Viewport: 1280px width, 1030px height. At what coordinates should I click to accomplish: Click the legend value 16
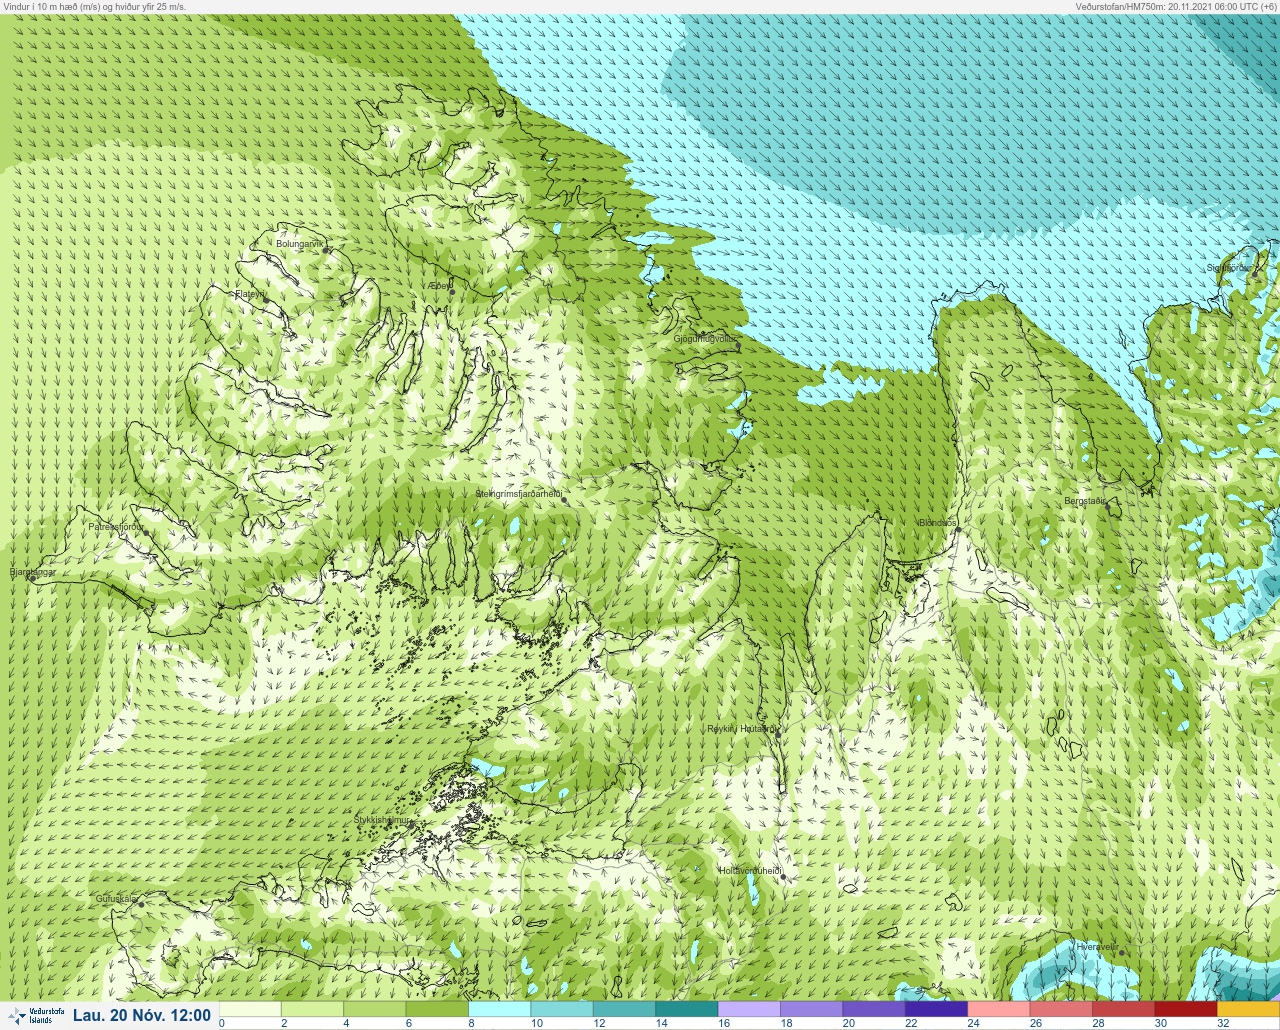(724, 1023)
